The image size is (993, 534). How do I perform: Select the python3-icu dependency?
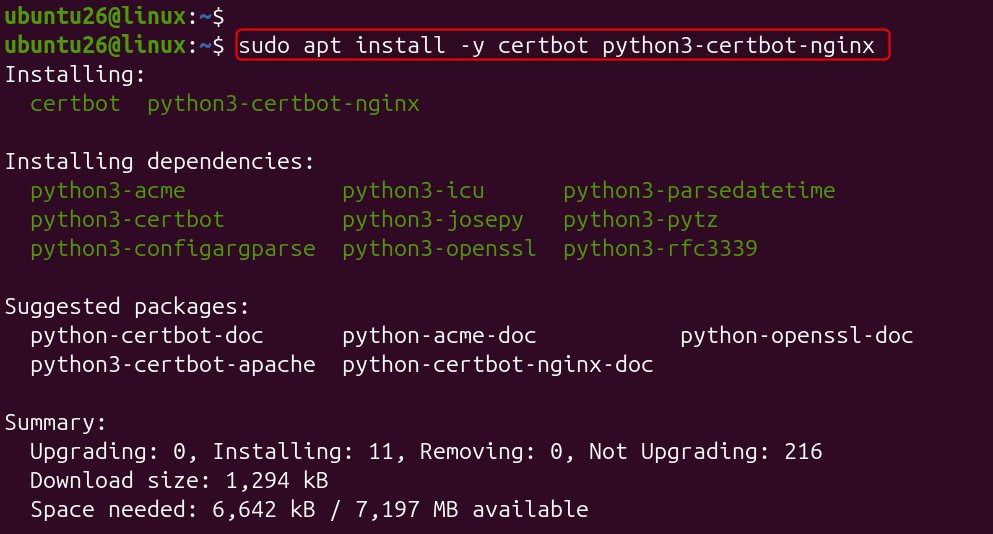(x=414, y=191)
